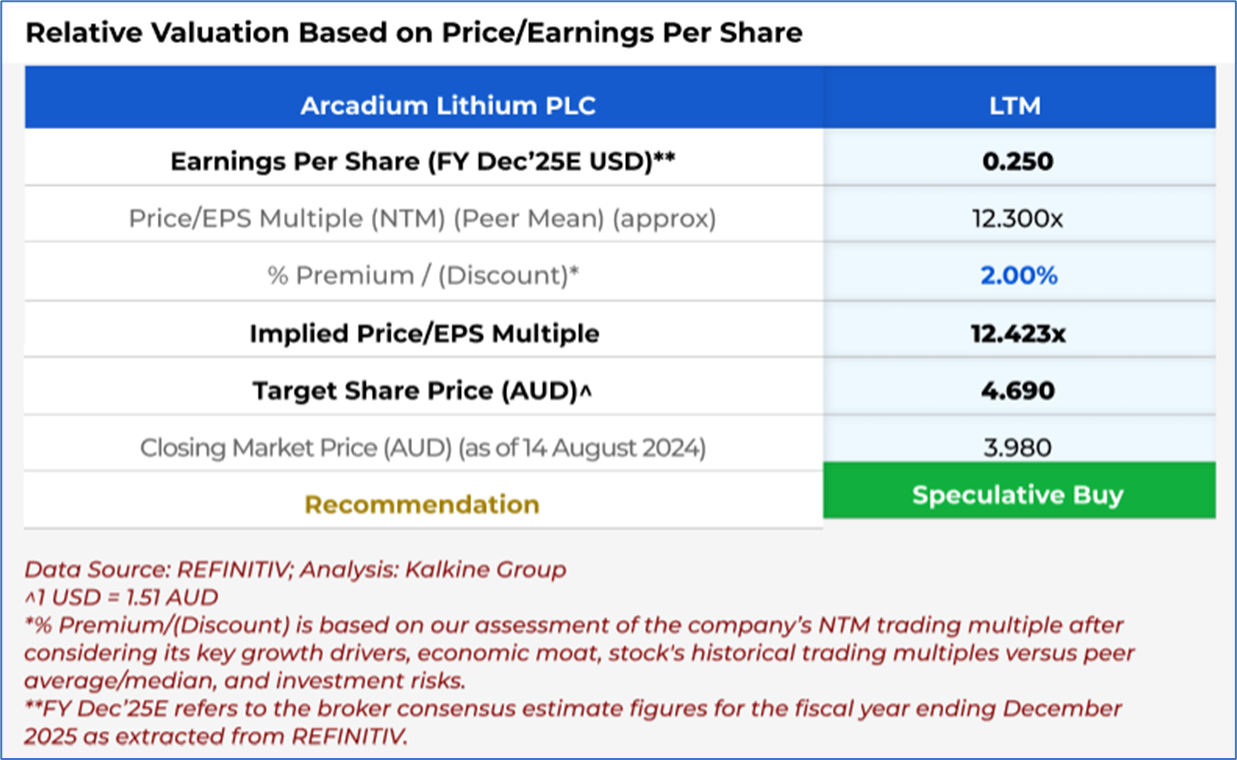Click the 0.250 EPS value

coord(1017,161)
